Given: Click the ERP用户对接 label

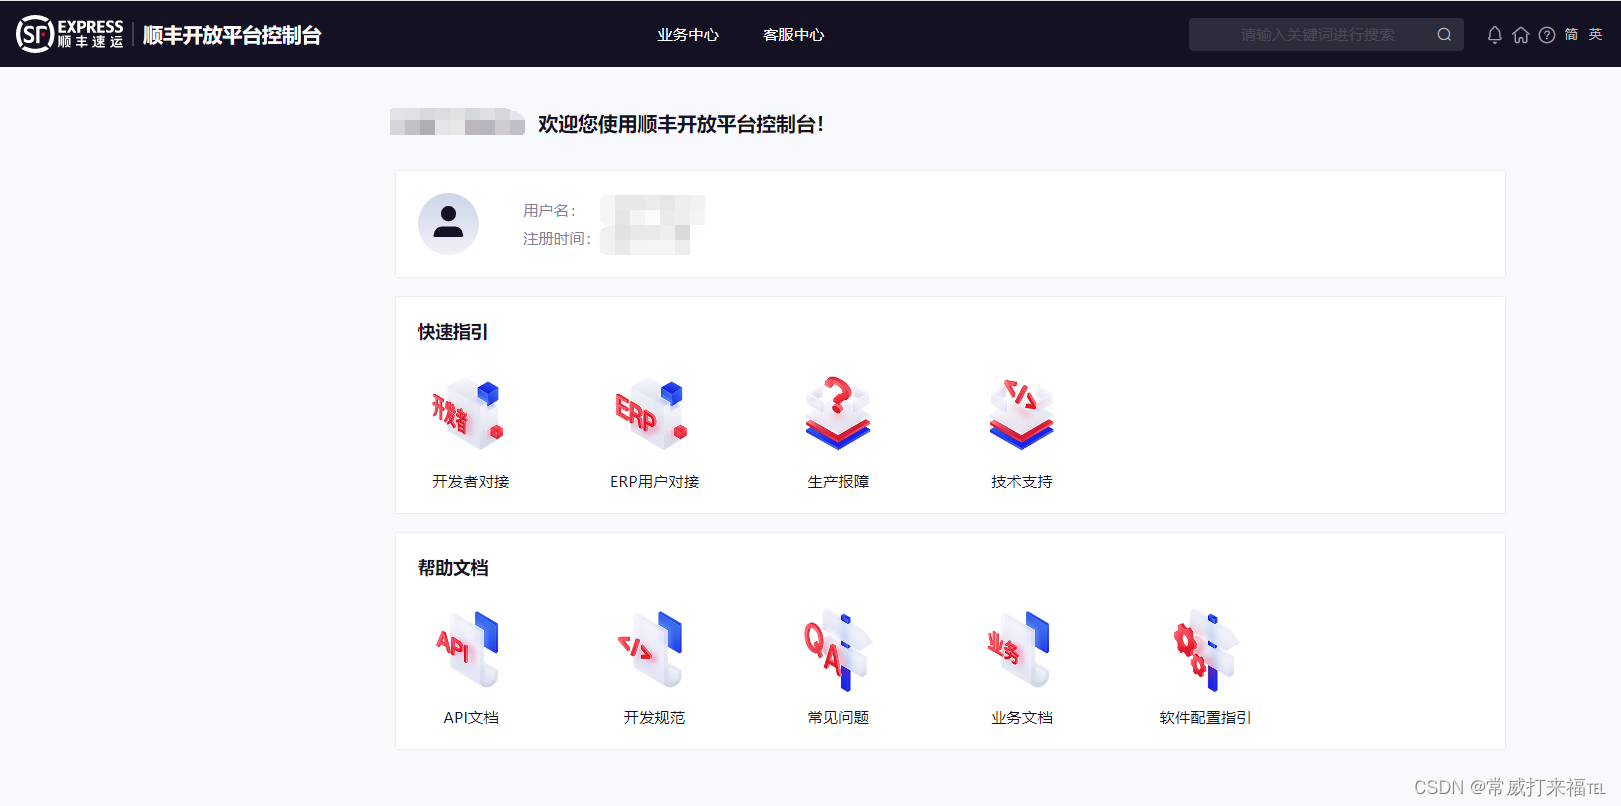Looking at the screenshot, I should [x=655, y=482].
